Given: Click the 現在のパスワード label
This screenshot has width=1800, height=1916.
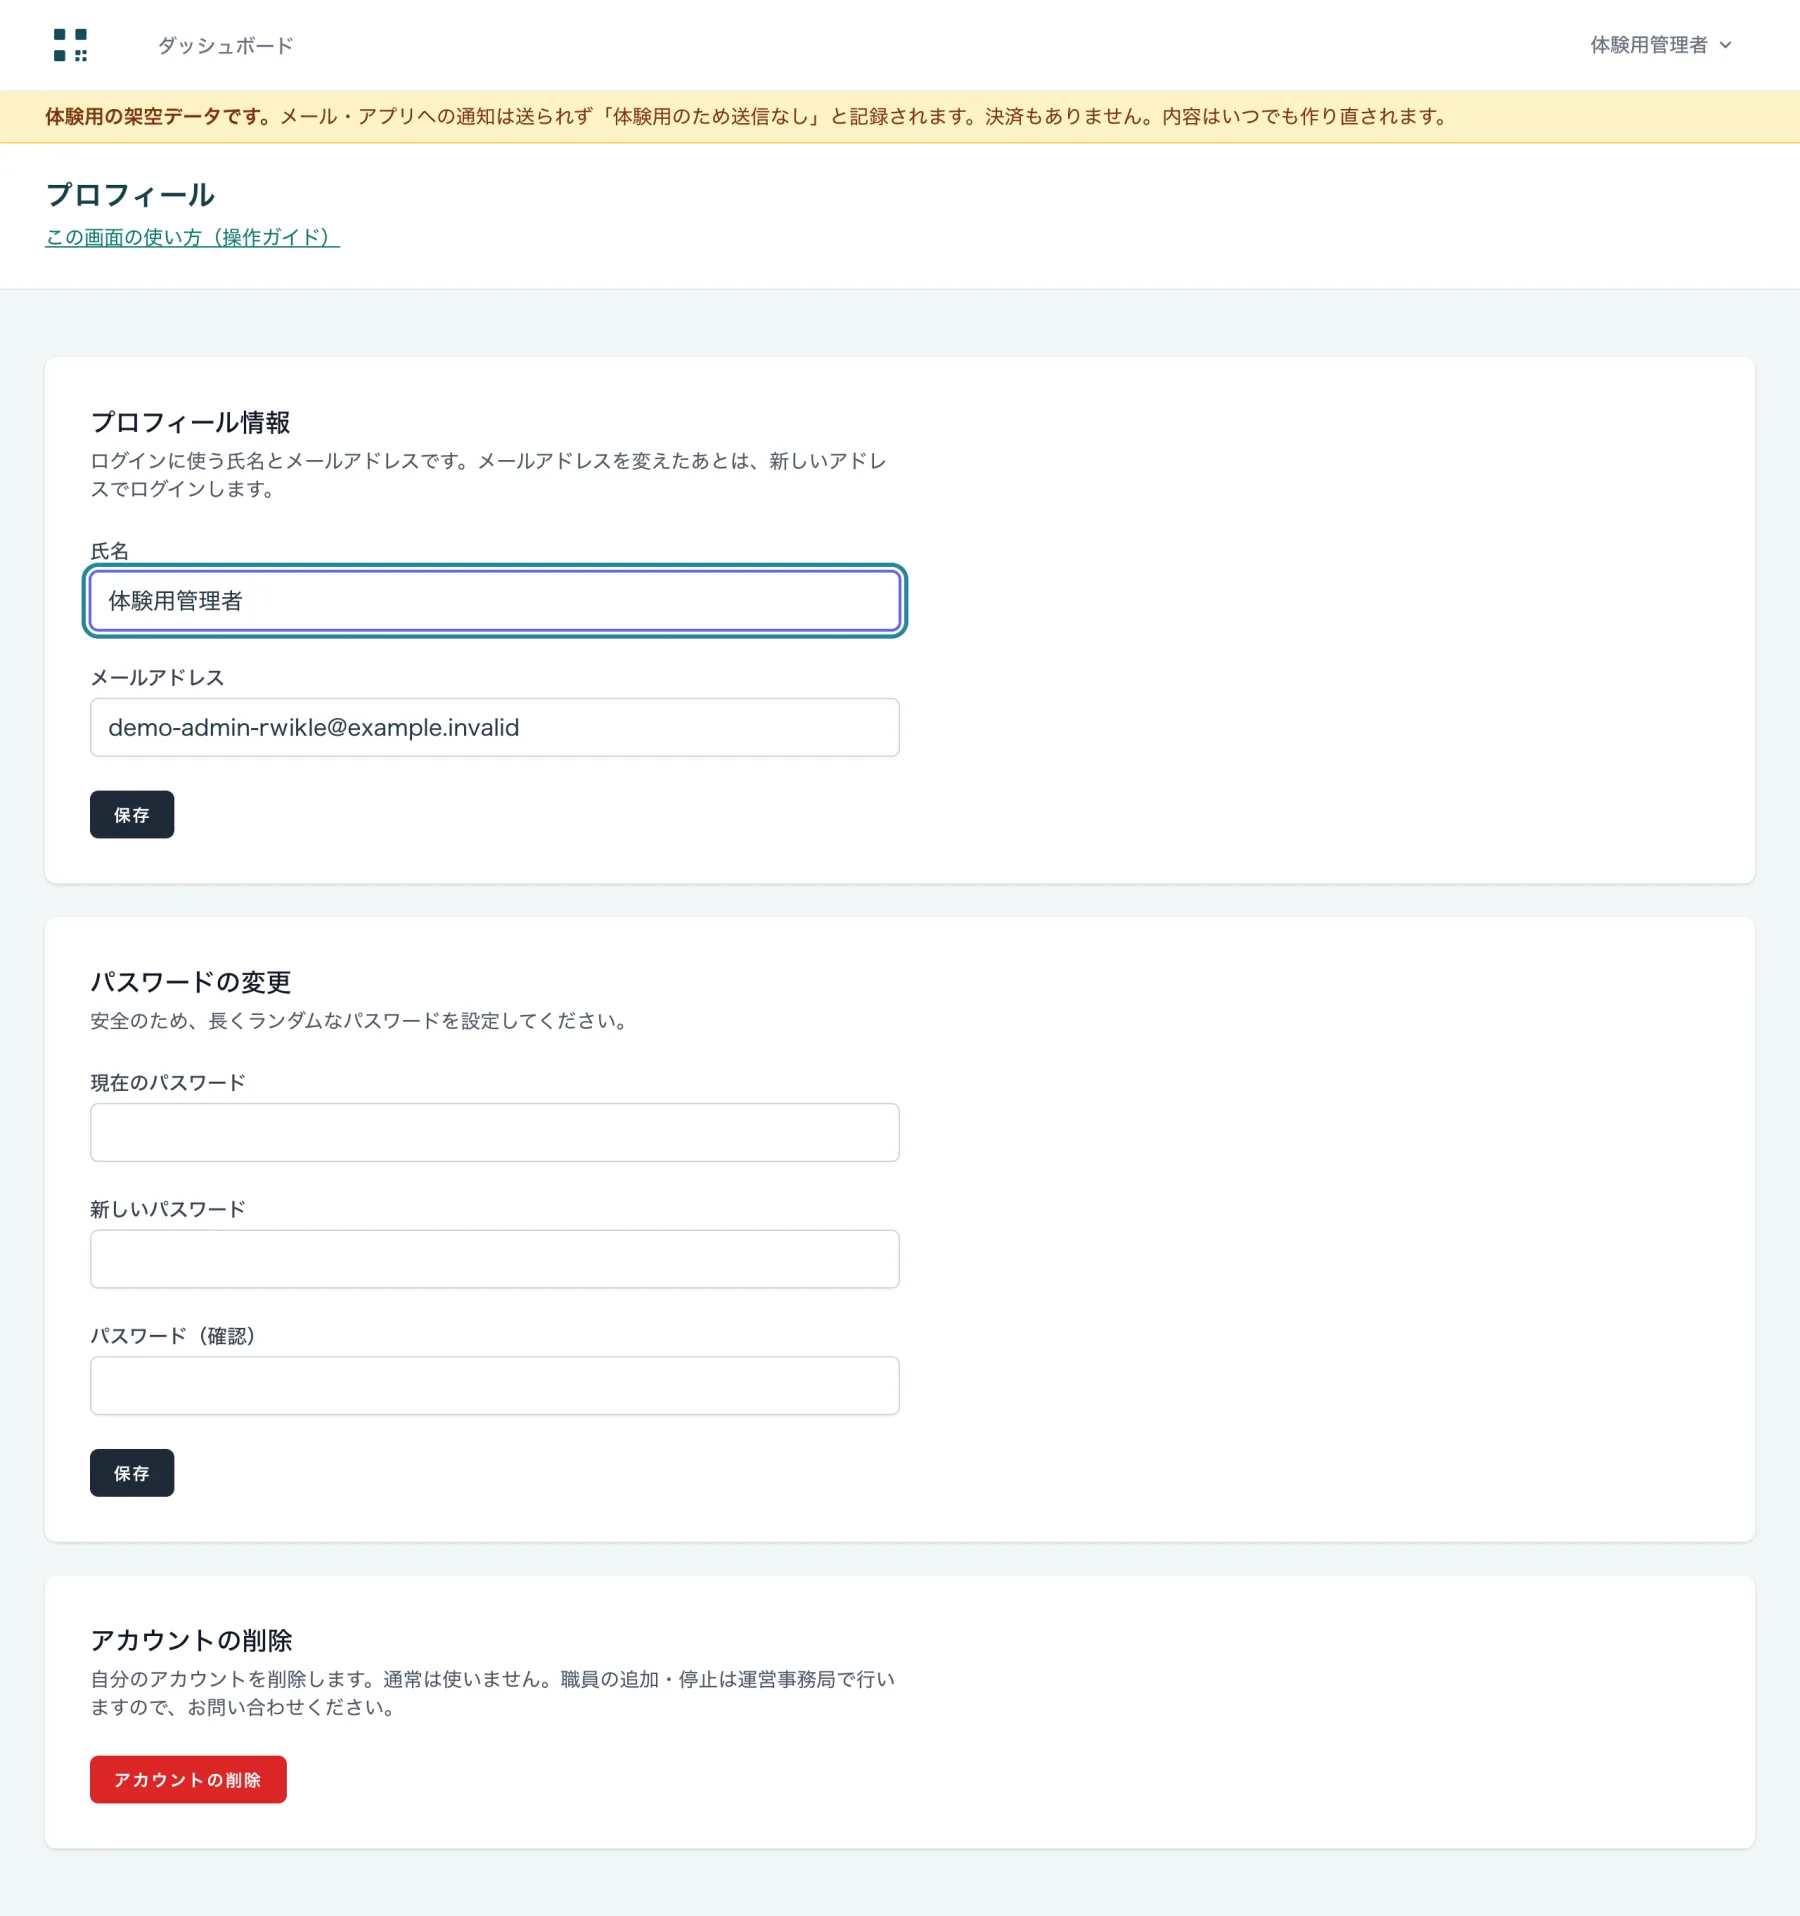Looking at the screenshot, I should [x=167, y=1082].
